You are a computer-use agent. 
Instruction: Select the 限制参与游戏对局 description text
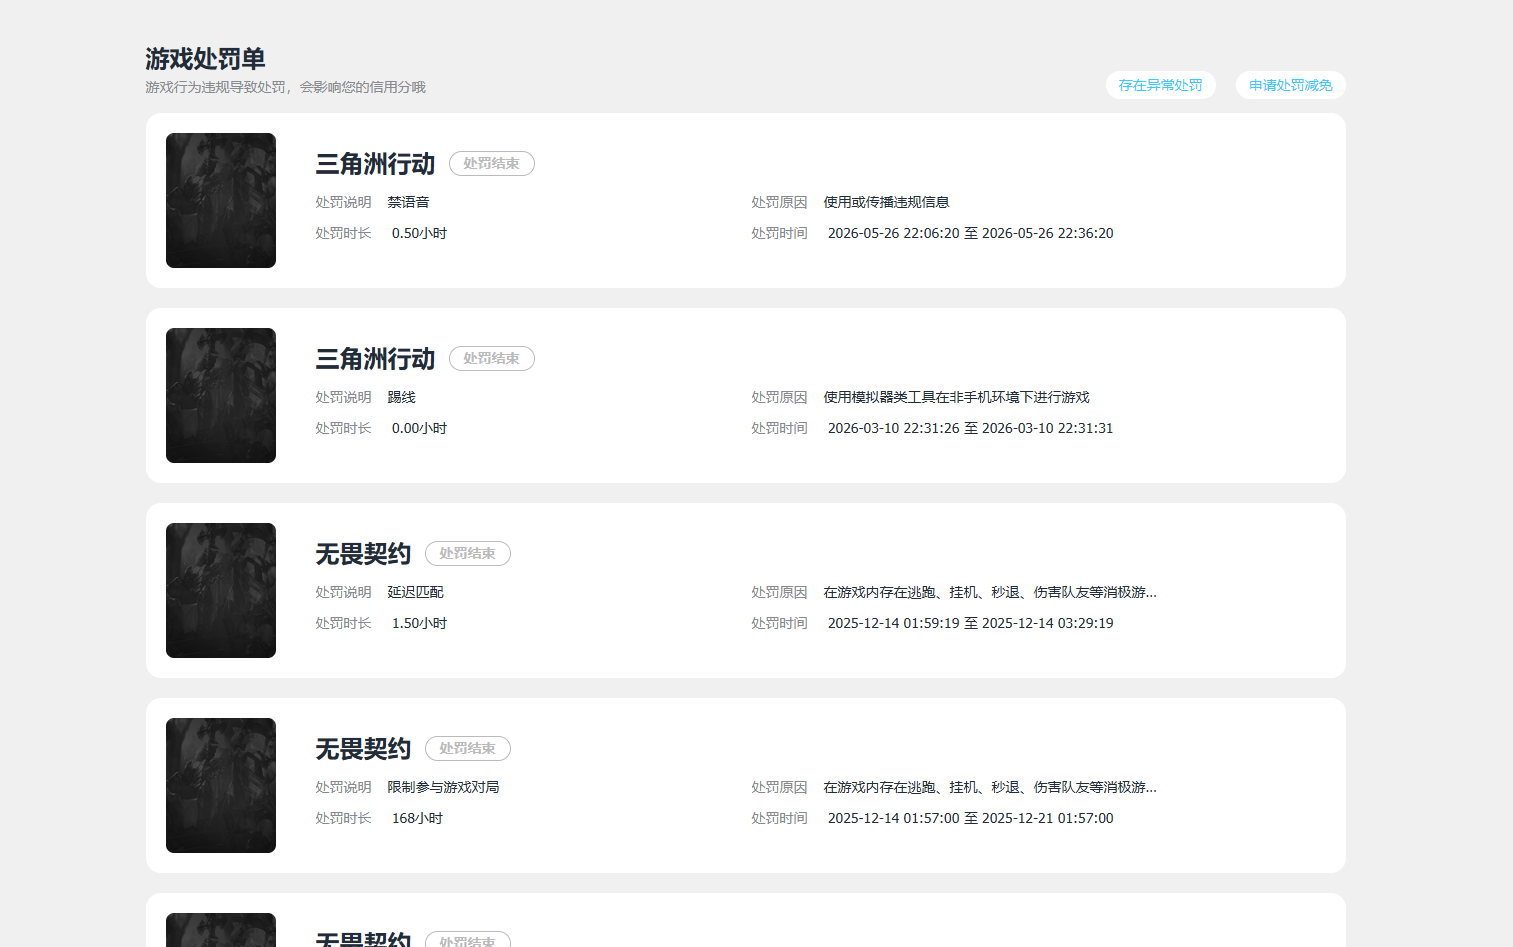(443, 787)
